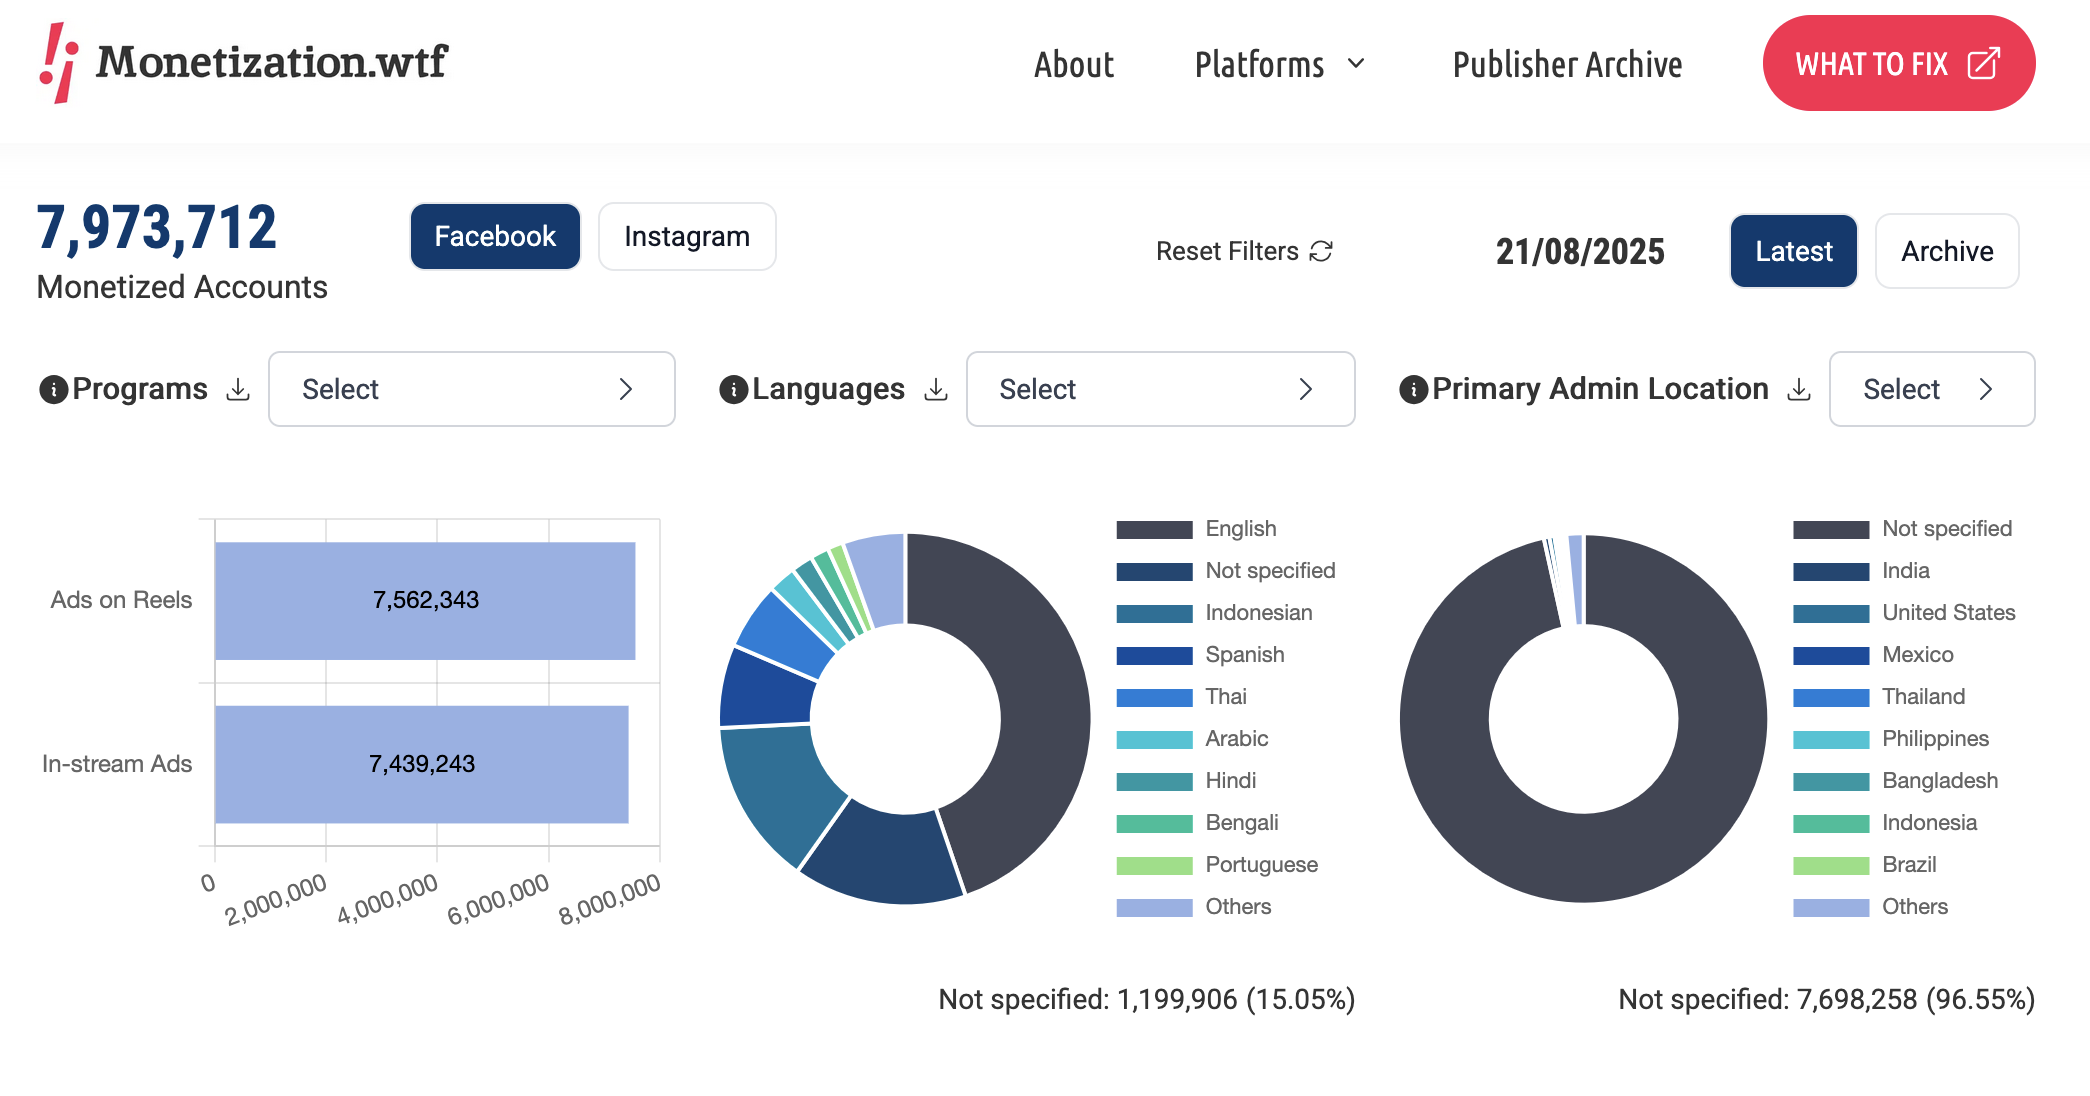The width and height of the screenshot is (2090, 1096).
Task: Toggle the Bangladesh legend swatch
Action: click(1831, 781)
